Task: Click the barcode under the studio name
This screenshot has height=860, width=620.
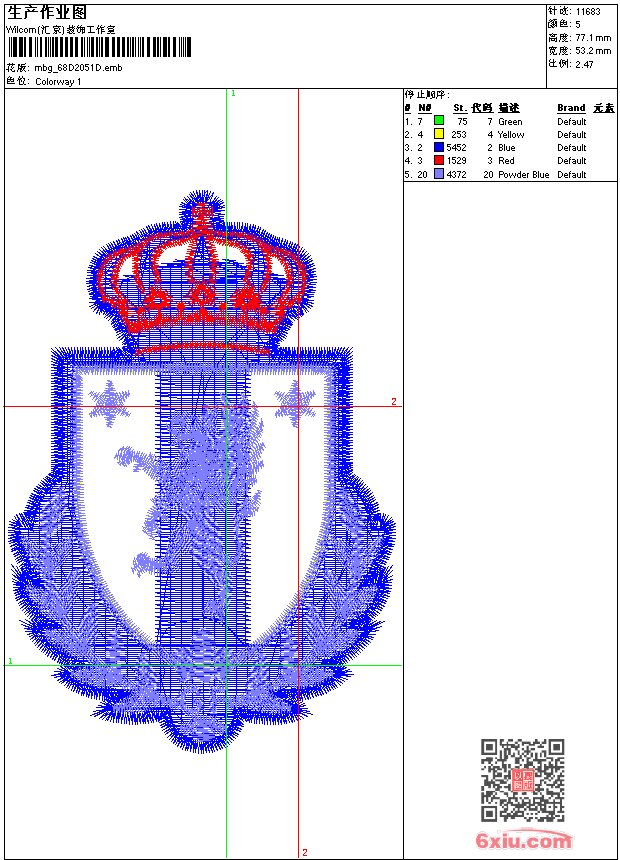Action: click(x=99, y=47)
